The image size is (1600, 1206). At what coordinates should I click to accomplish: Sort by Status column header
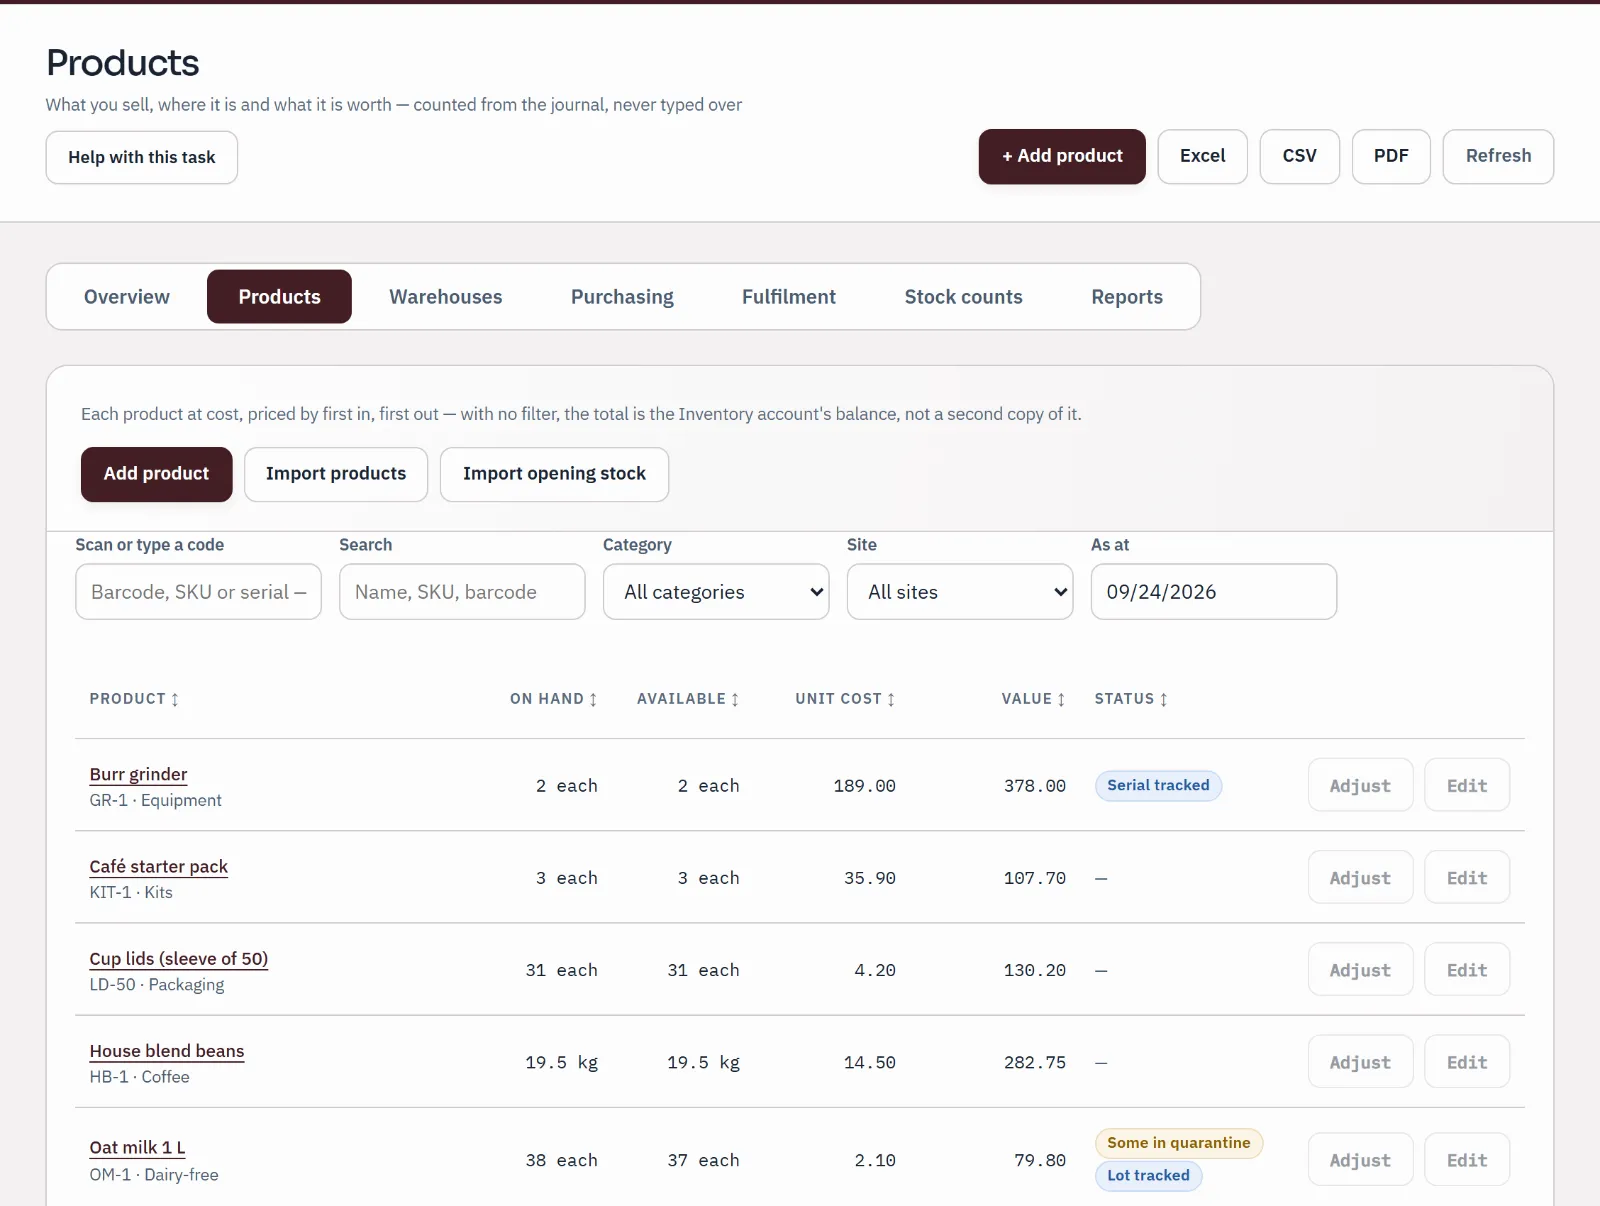pyautogui.click(x=1131, y=699)
